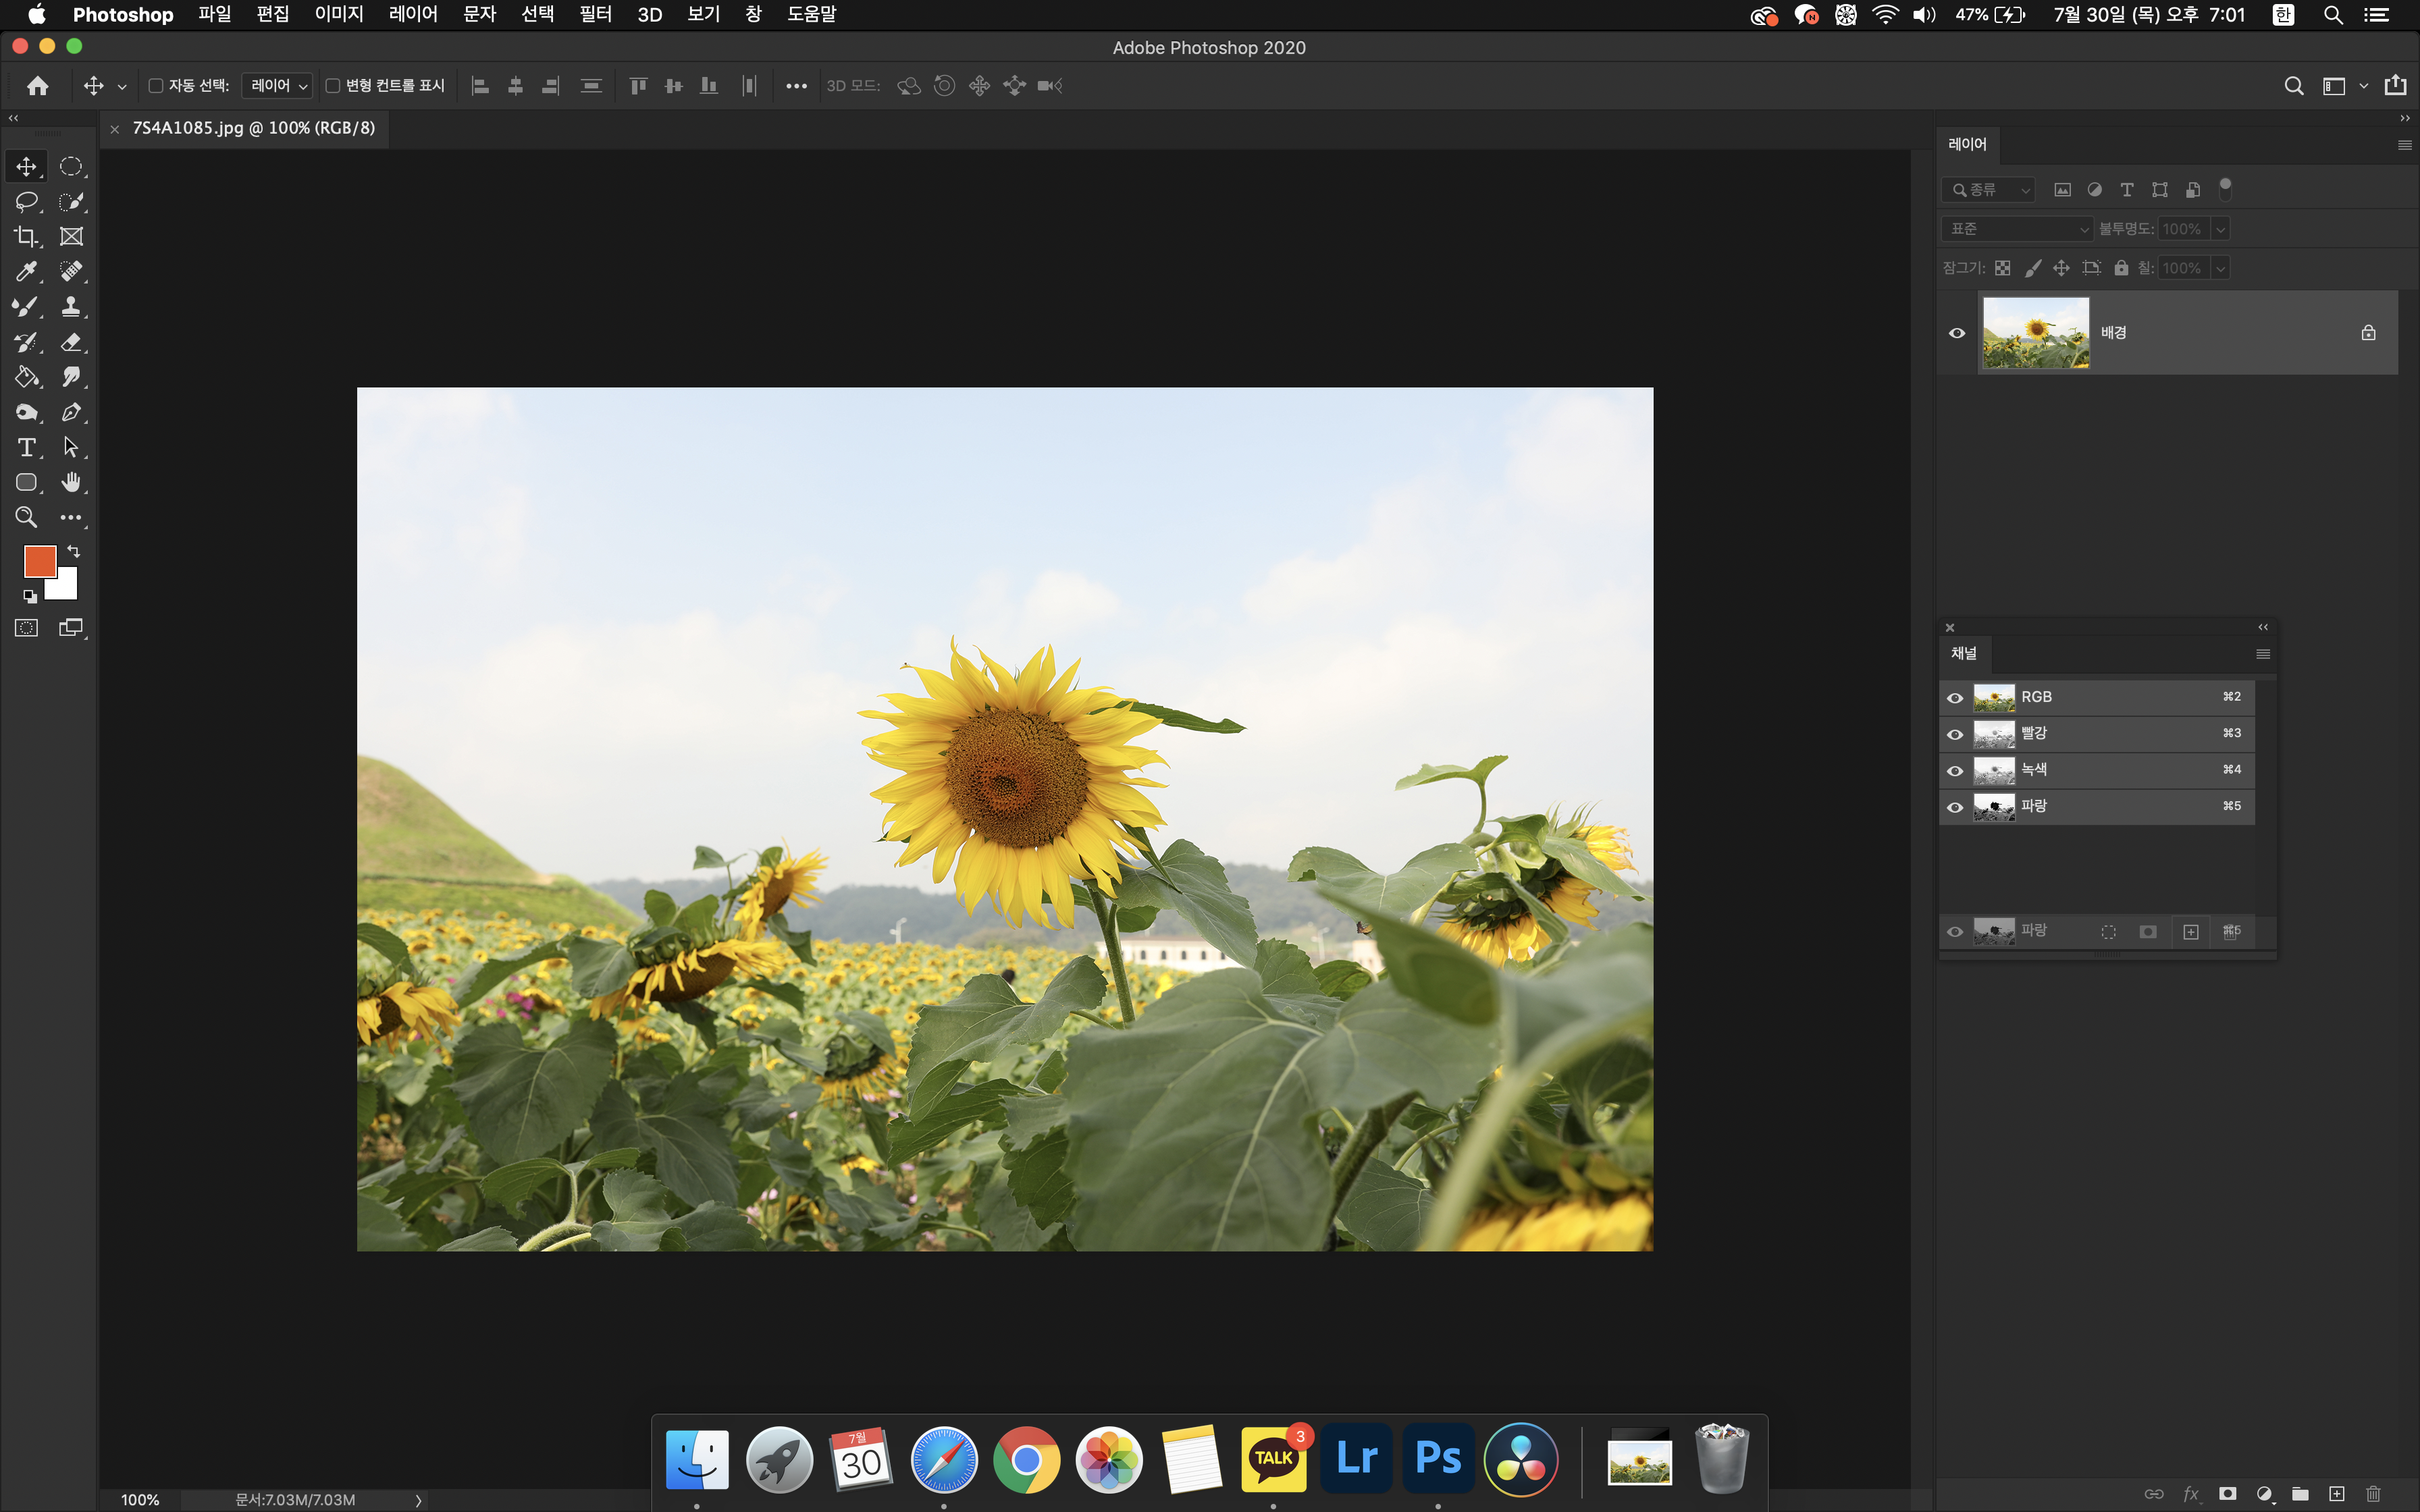
Task: Select the Lasso tool
Action: [x=26, y=201]
